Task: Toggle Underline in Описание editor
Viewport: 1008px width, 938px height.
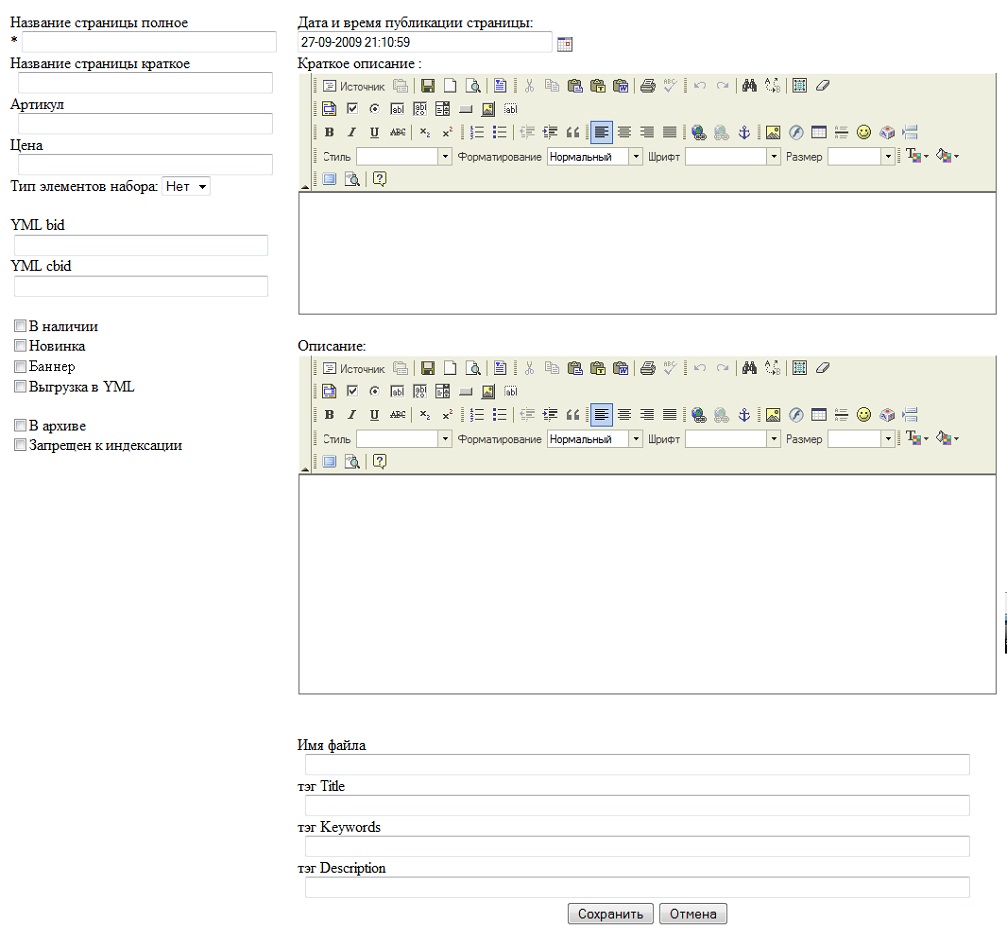Action: click(374, 415)
